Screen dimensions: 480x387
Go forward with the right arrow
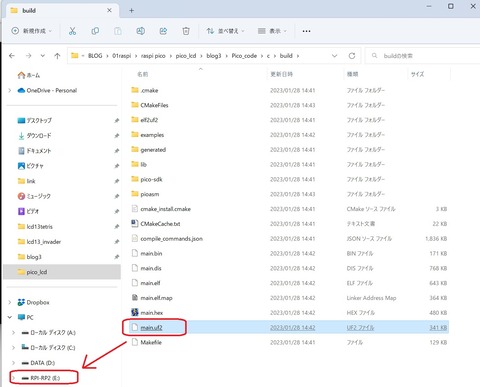[28, 56]
